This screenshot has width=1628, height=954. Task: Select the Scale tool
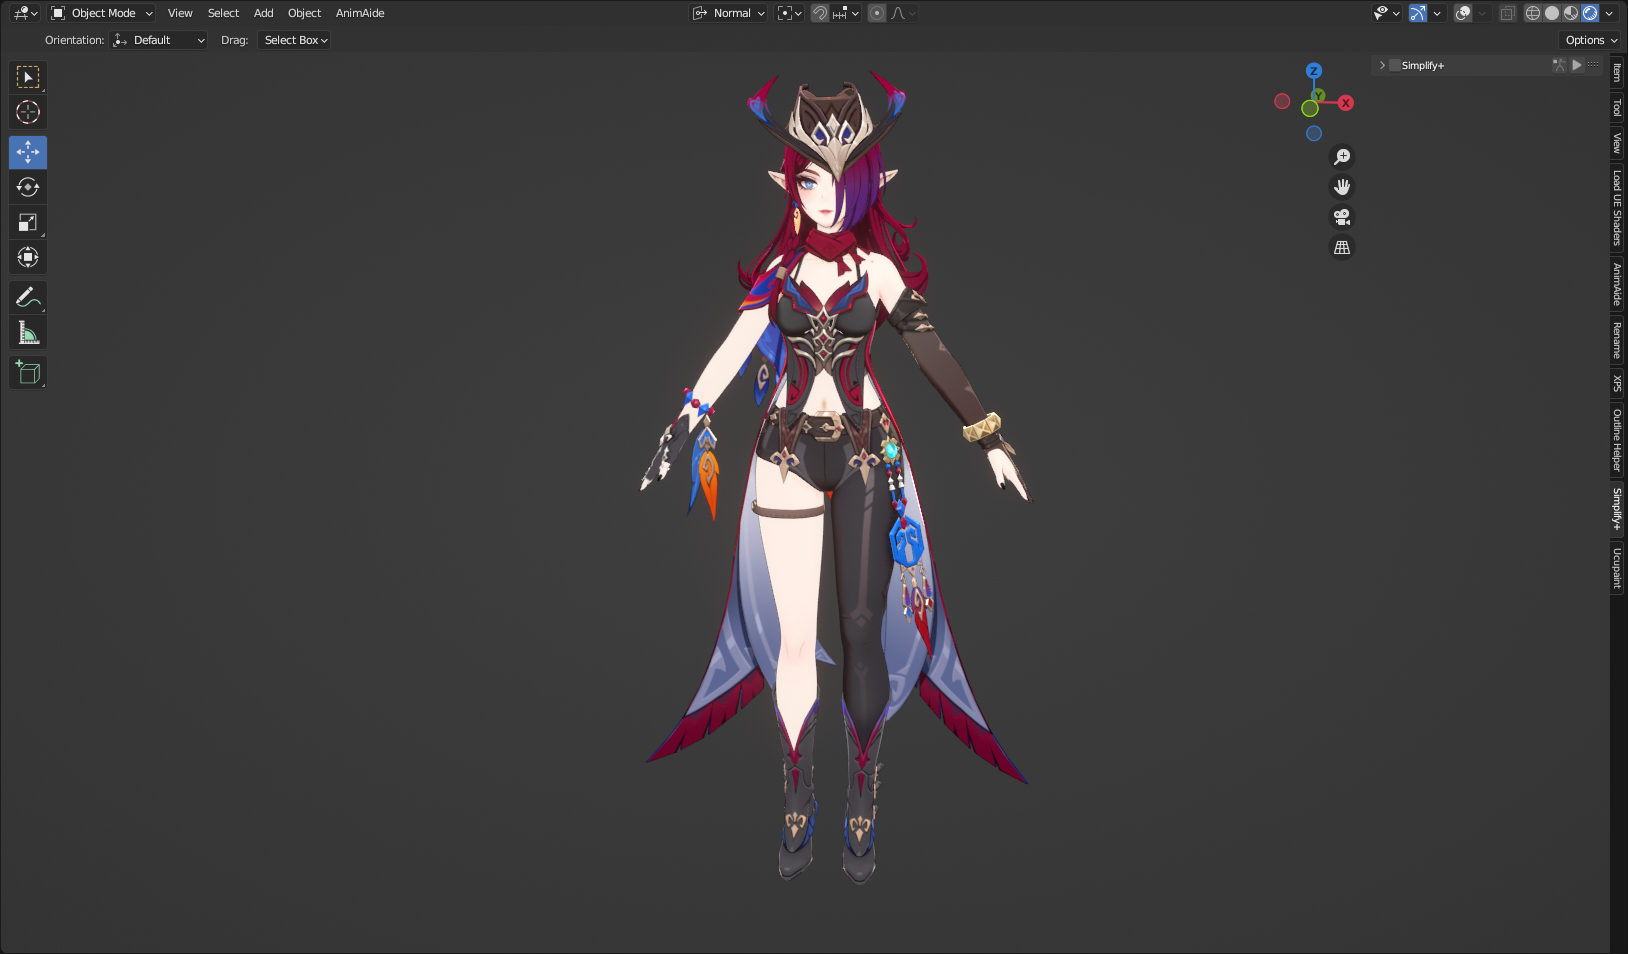point(28,222)
